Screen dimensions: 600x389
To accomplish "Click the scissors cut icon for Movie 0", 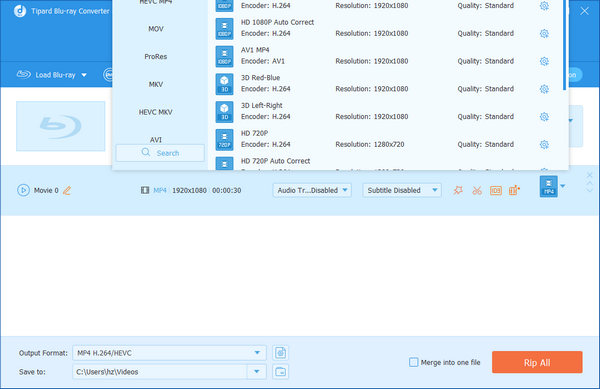I will point(477,190).
